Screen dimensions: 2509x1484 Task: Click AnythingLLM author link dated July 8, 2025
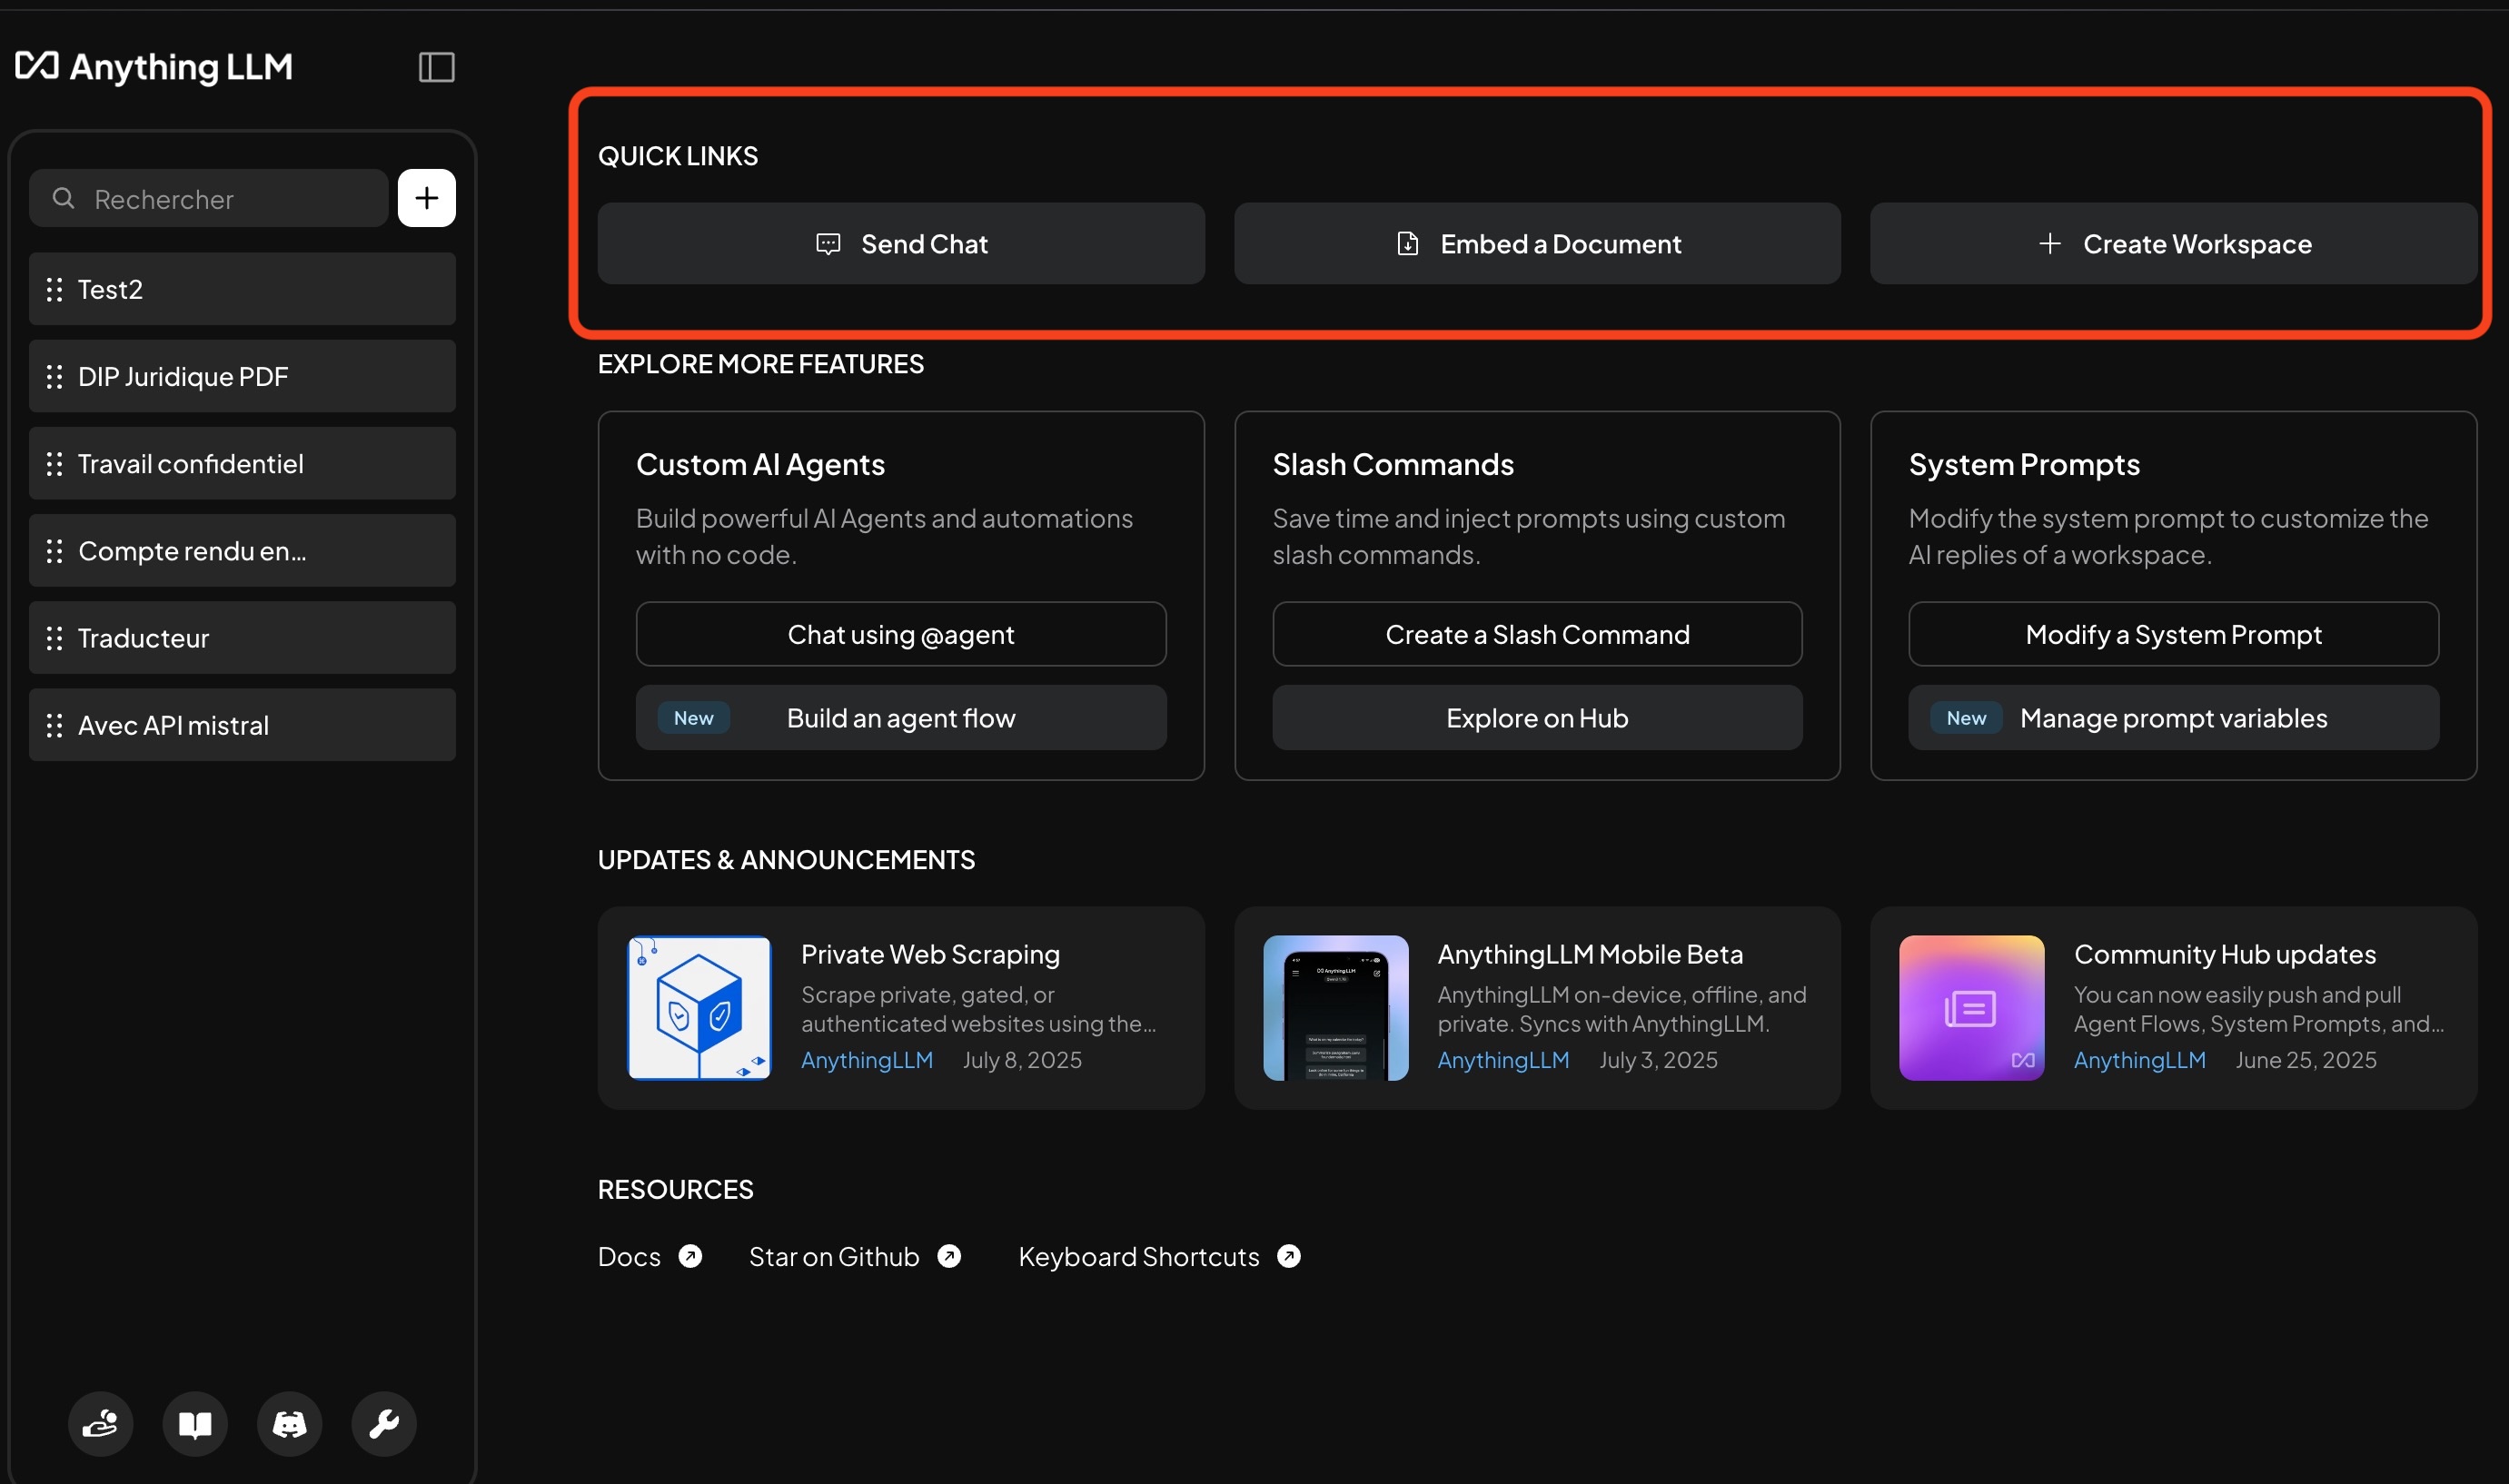(x=867, y=1060)
